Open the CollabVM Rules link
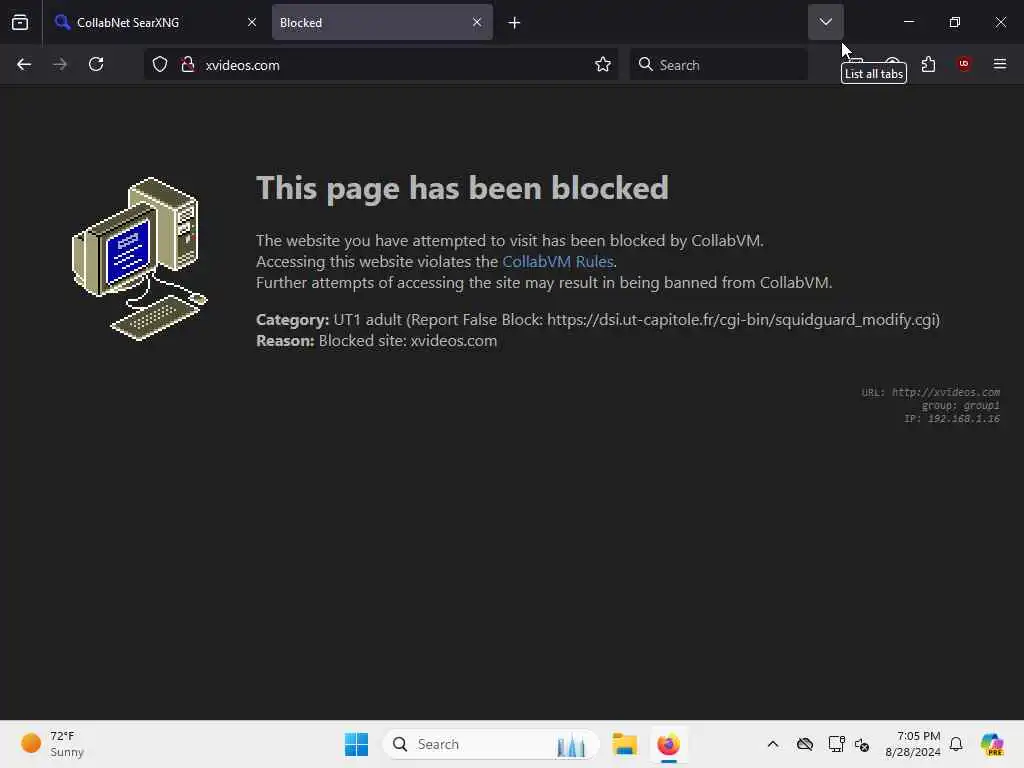 tap(558, 262)
